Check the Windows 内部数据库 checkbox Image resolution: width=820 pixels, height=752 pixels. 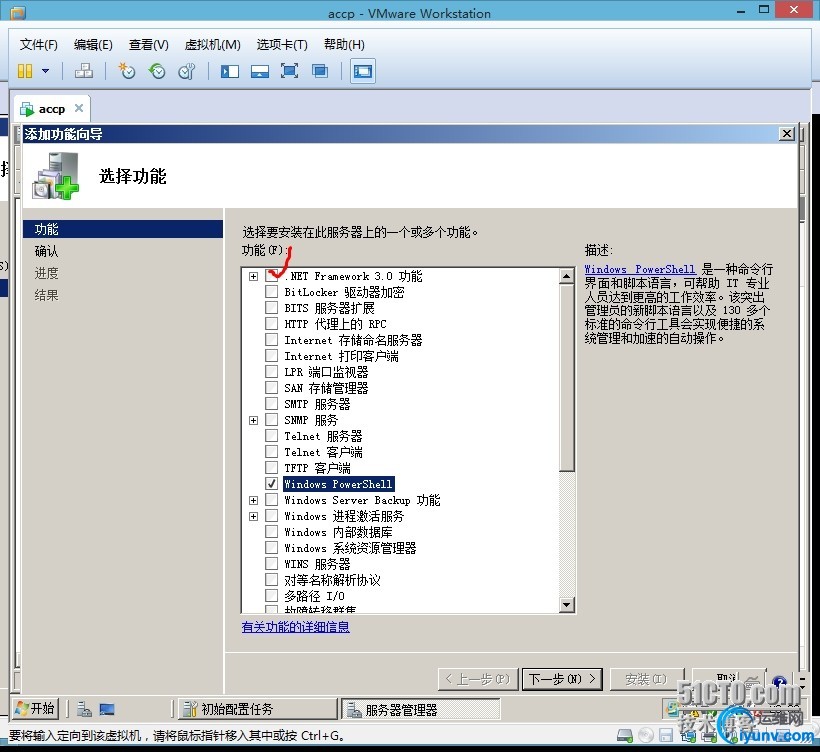coord(271,532)
